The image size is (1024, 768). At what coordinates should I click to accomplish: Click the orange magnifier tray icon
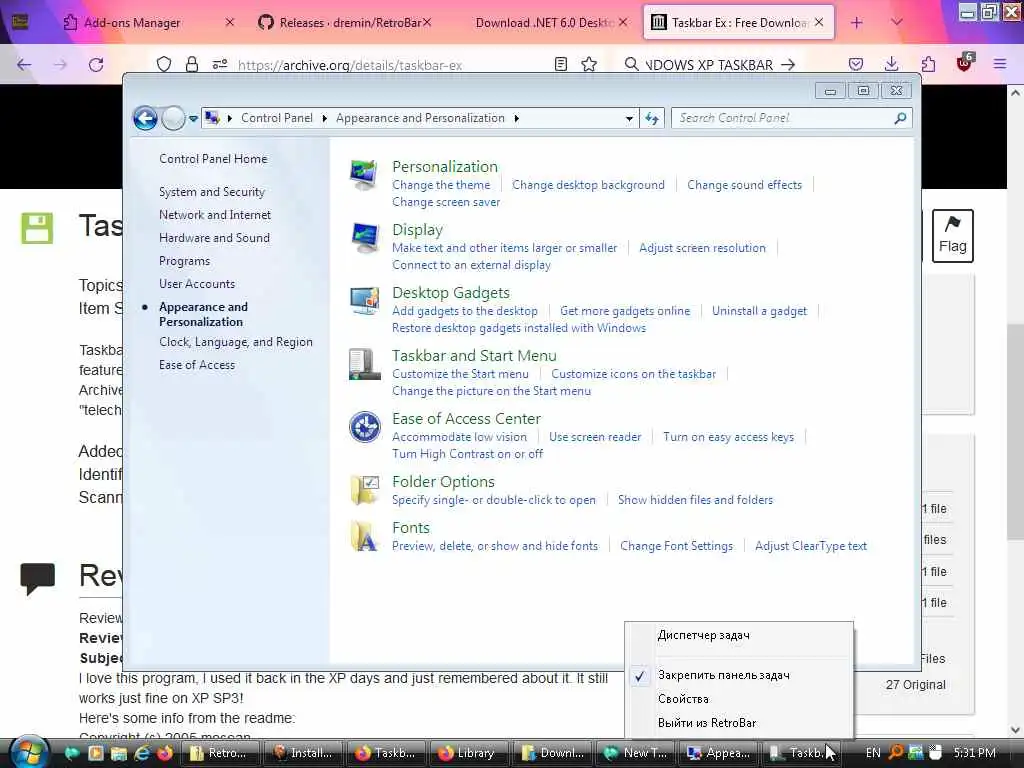point(896,752)
